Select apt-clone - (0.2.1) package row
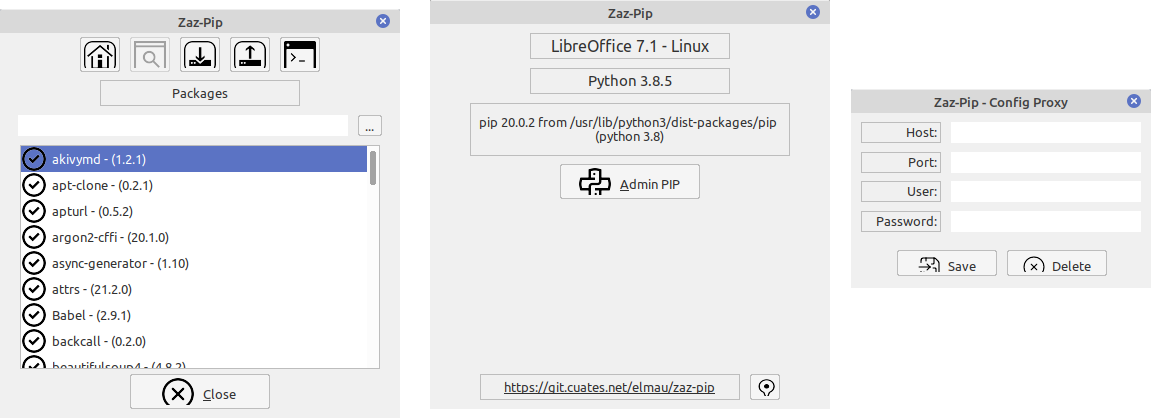 pyautogui.click(x=194, y=185)
